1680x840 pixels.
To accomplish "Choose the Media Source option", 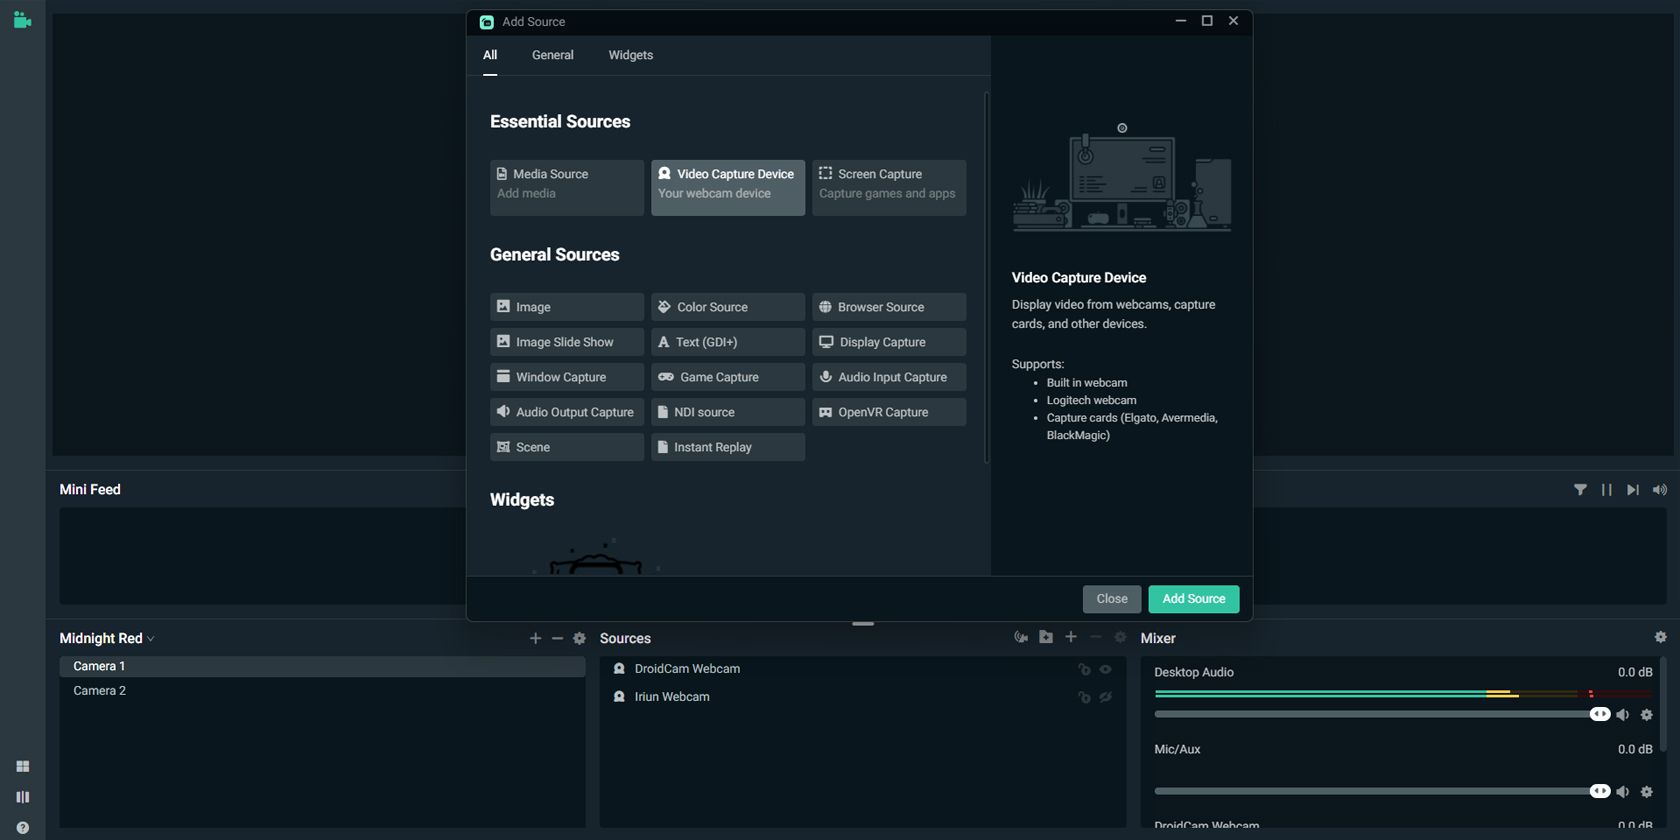I will point(567,188).
